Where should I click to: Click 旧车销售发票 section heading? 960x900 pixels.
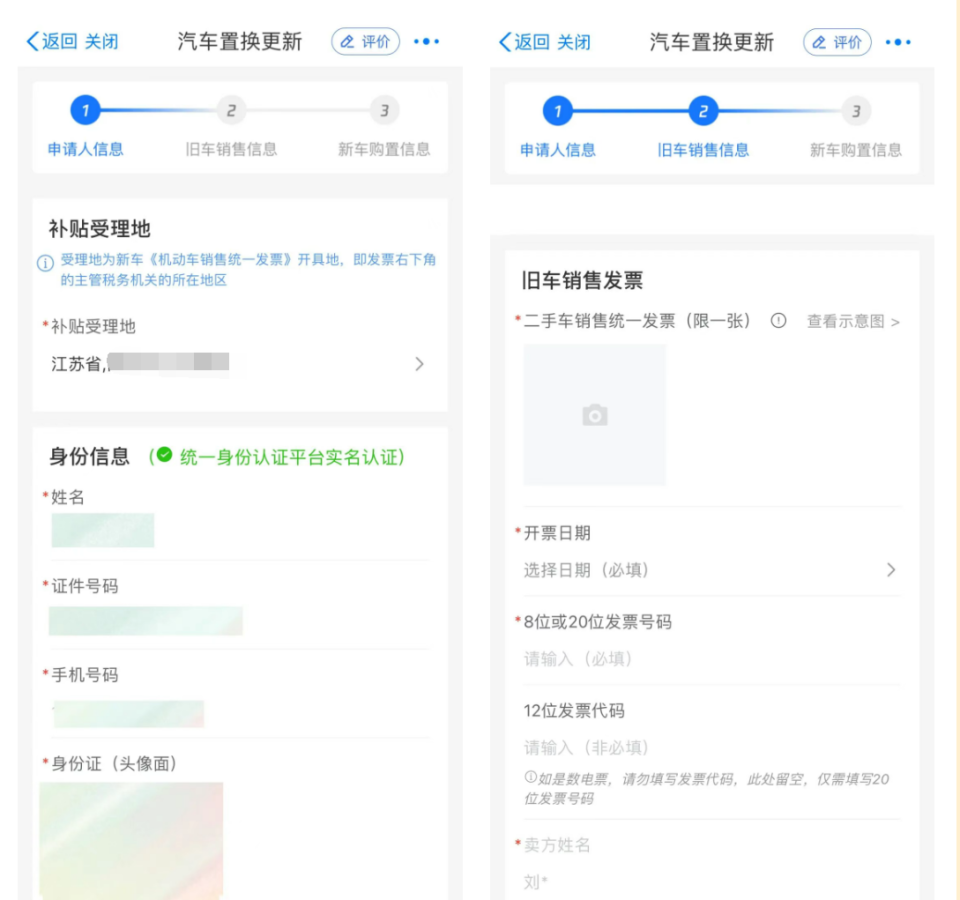pyautogui.click(x=582, y=280)
